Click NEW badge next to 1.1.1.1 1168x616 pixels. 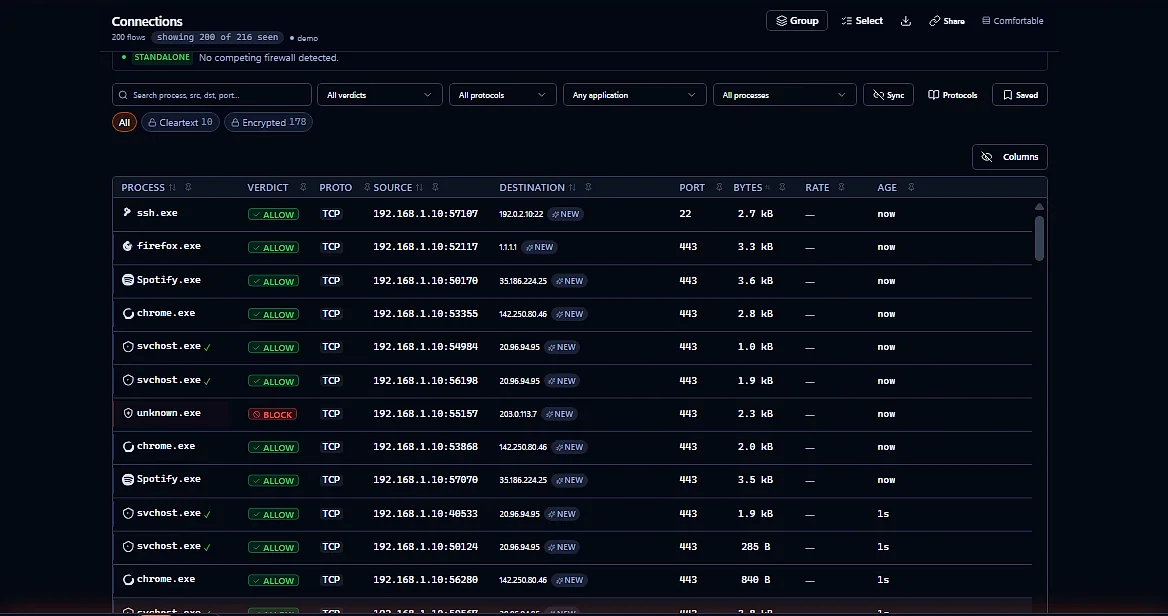coord(539,247)
